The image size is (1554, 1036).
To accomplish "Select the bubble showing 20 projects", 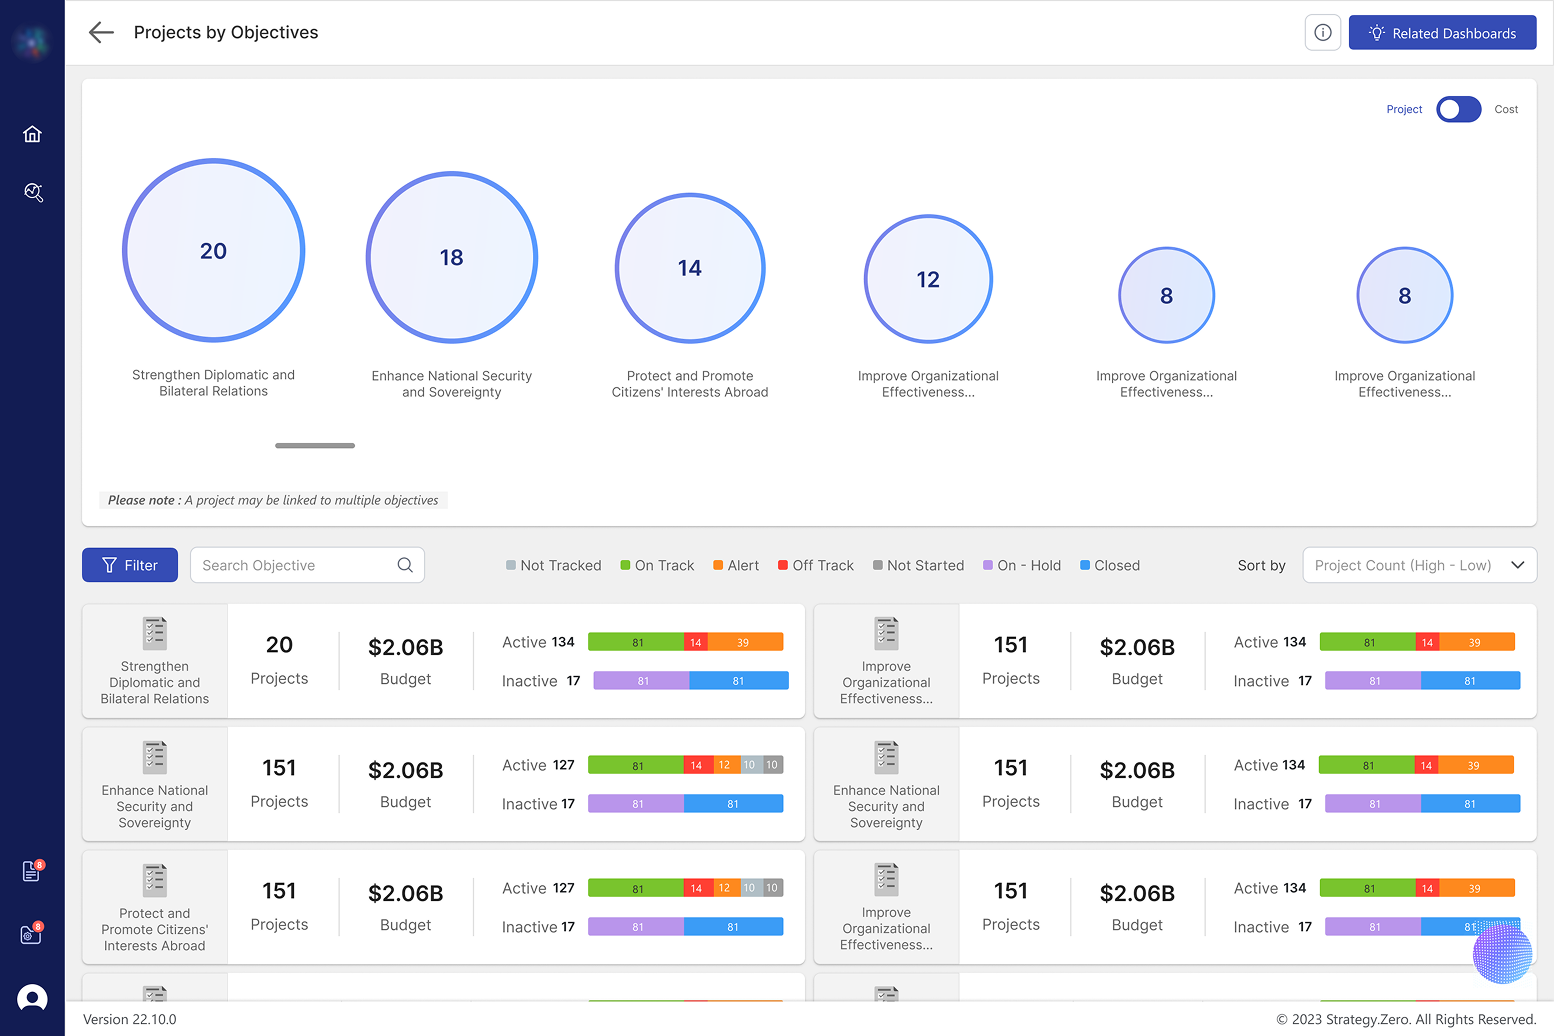I will point(213,251).
